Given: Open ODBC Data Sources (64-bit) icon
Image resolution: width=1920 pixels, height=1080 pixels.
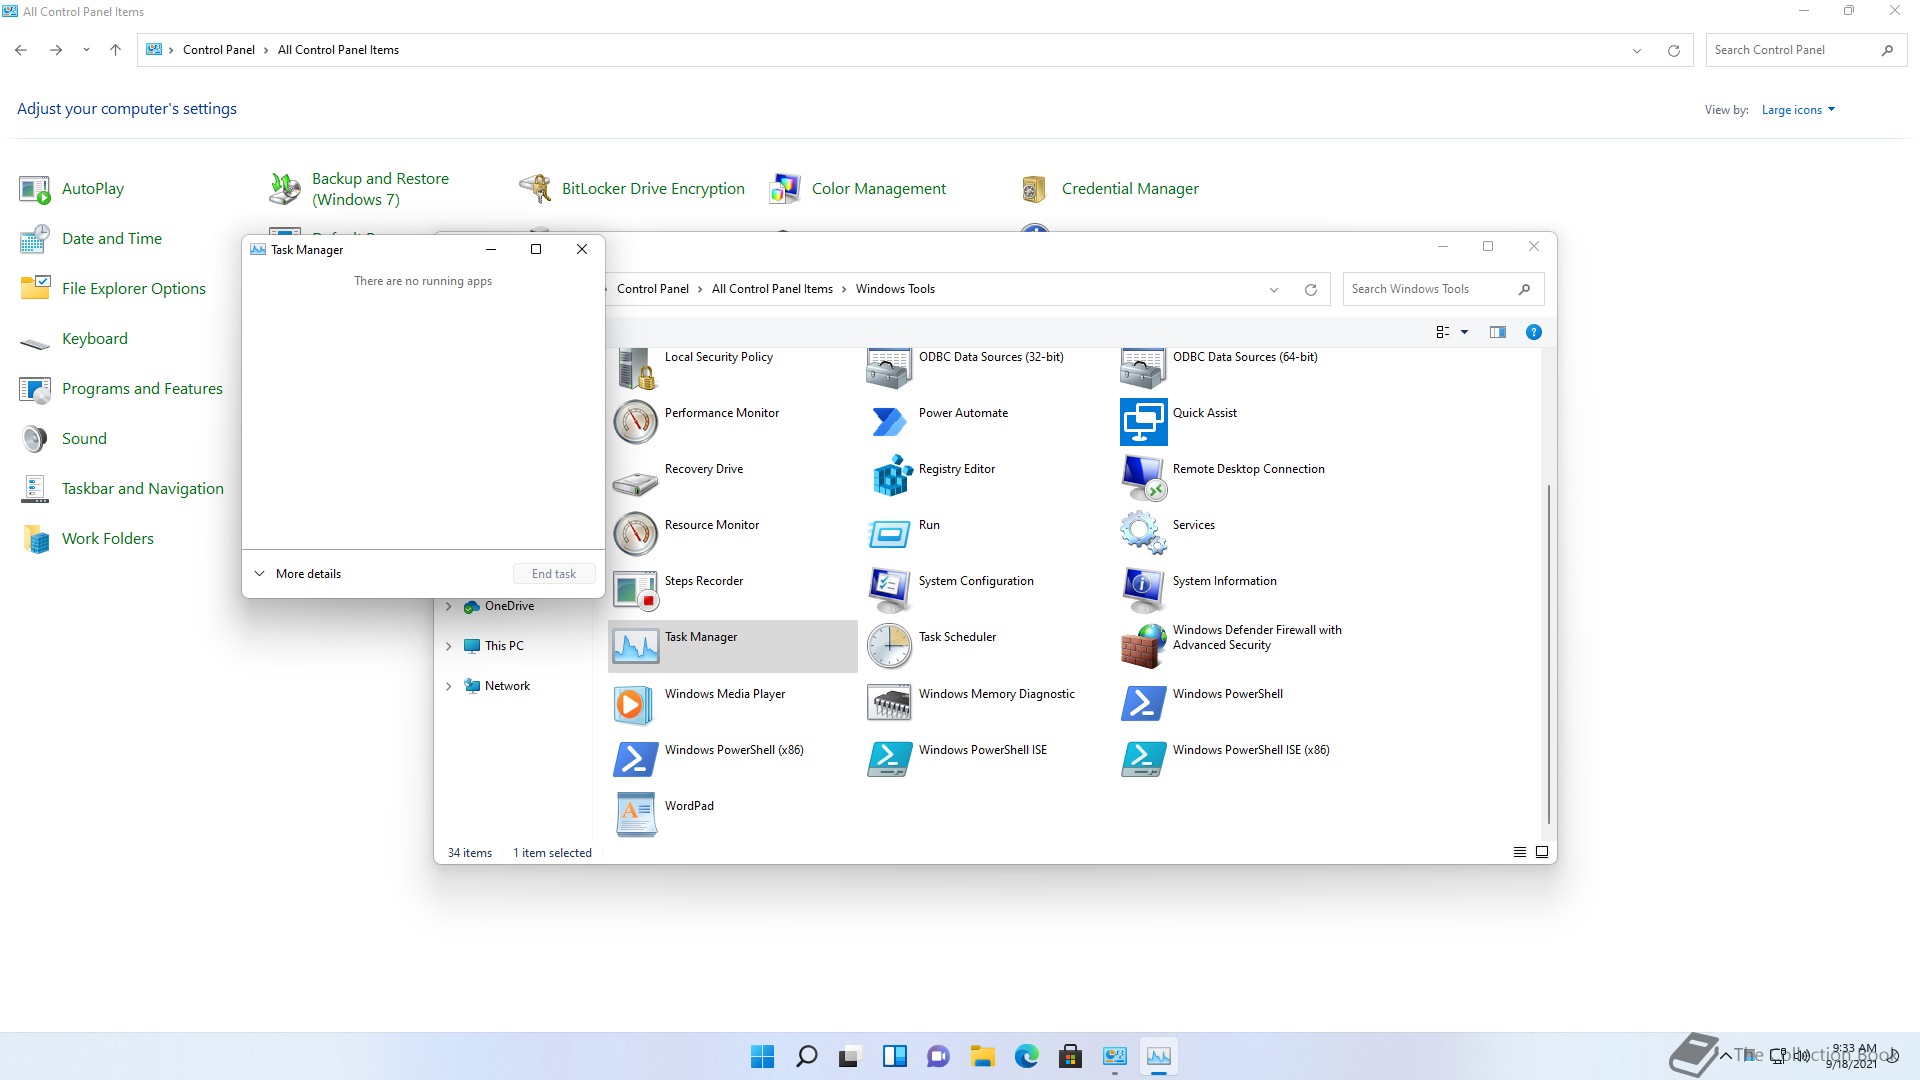Looking at the screenshot, I should point(1144,368).
